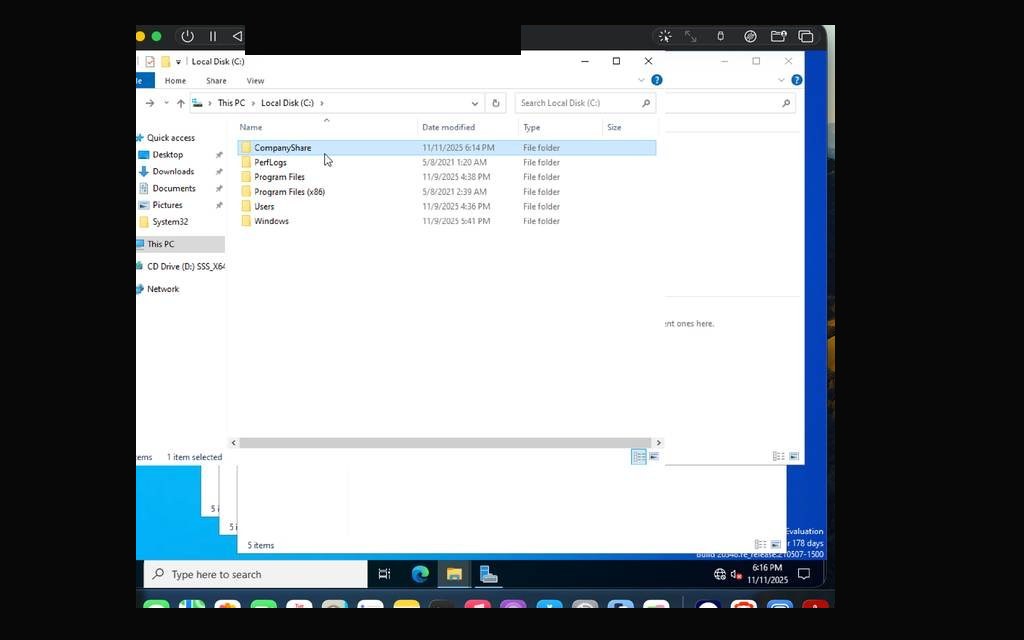Click the horizontal scrollbar right arrow
This screenshot has width=1024, height=640.
pos(658,443)
